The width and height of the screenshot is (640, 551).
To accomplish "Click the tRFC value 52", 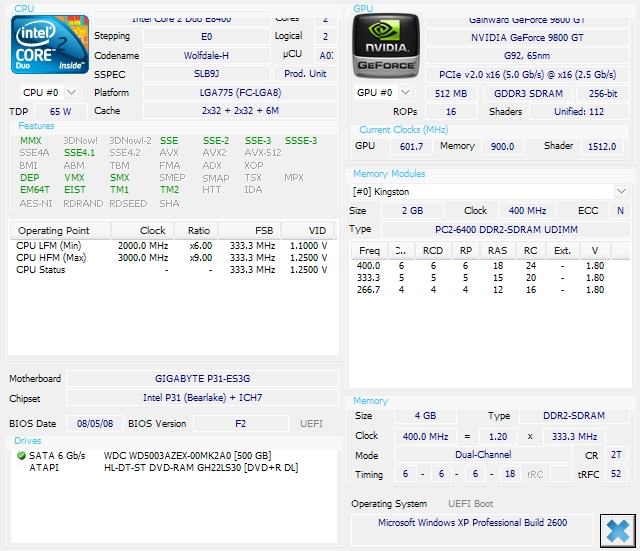I will click(616, 474).
